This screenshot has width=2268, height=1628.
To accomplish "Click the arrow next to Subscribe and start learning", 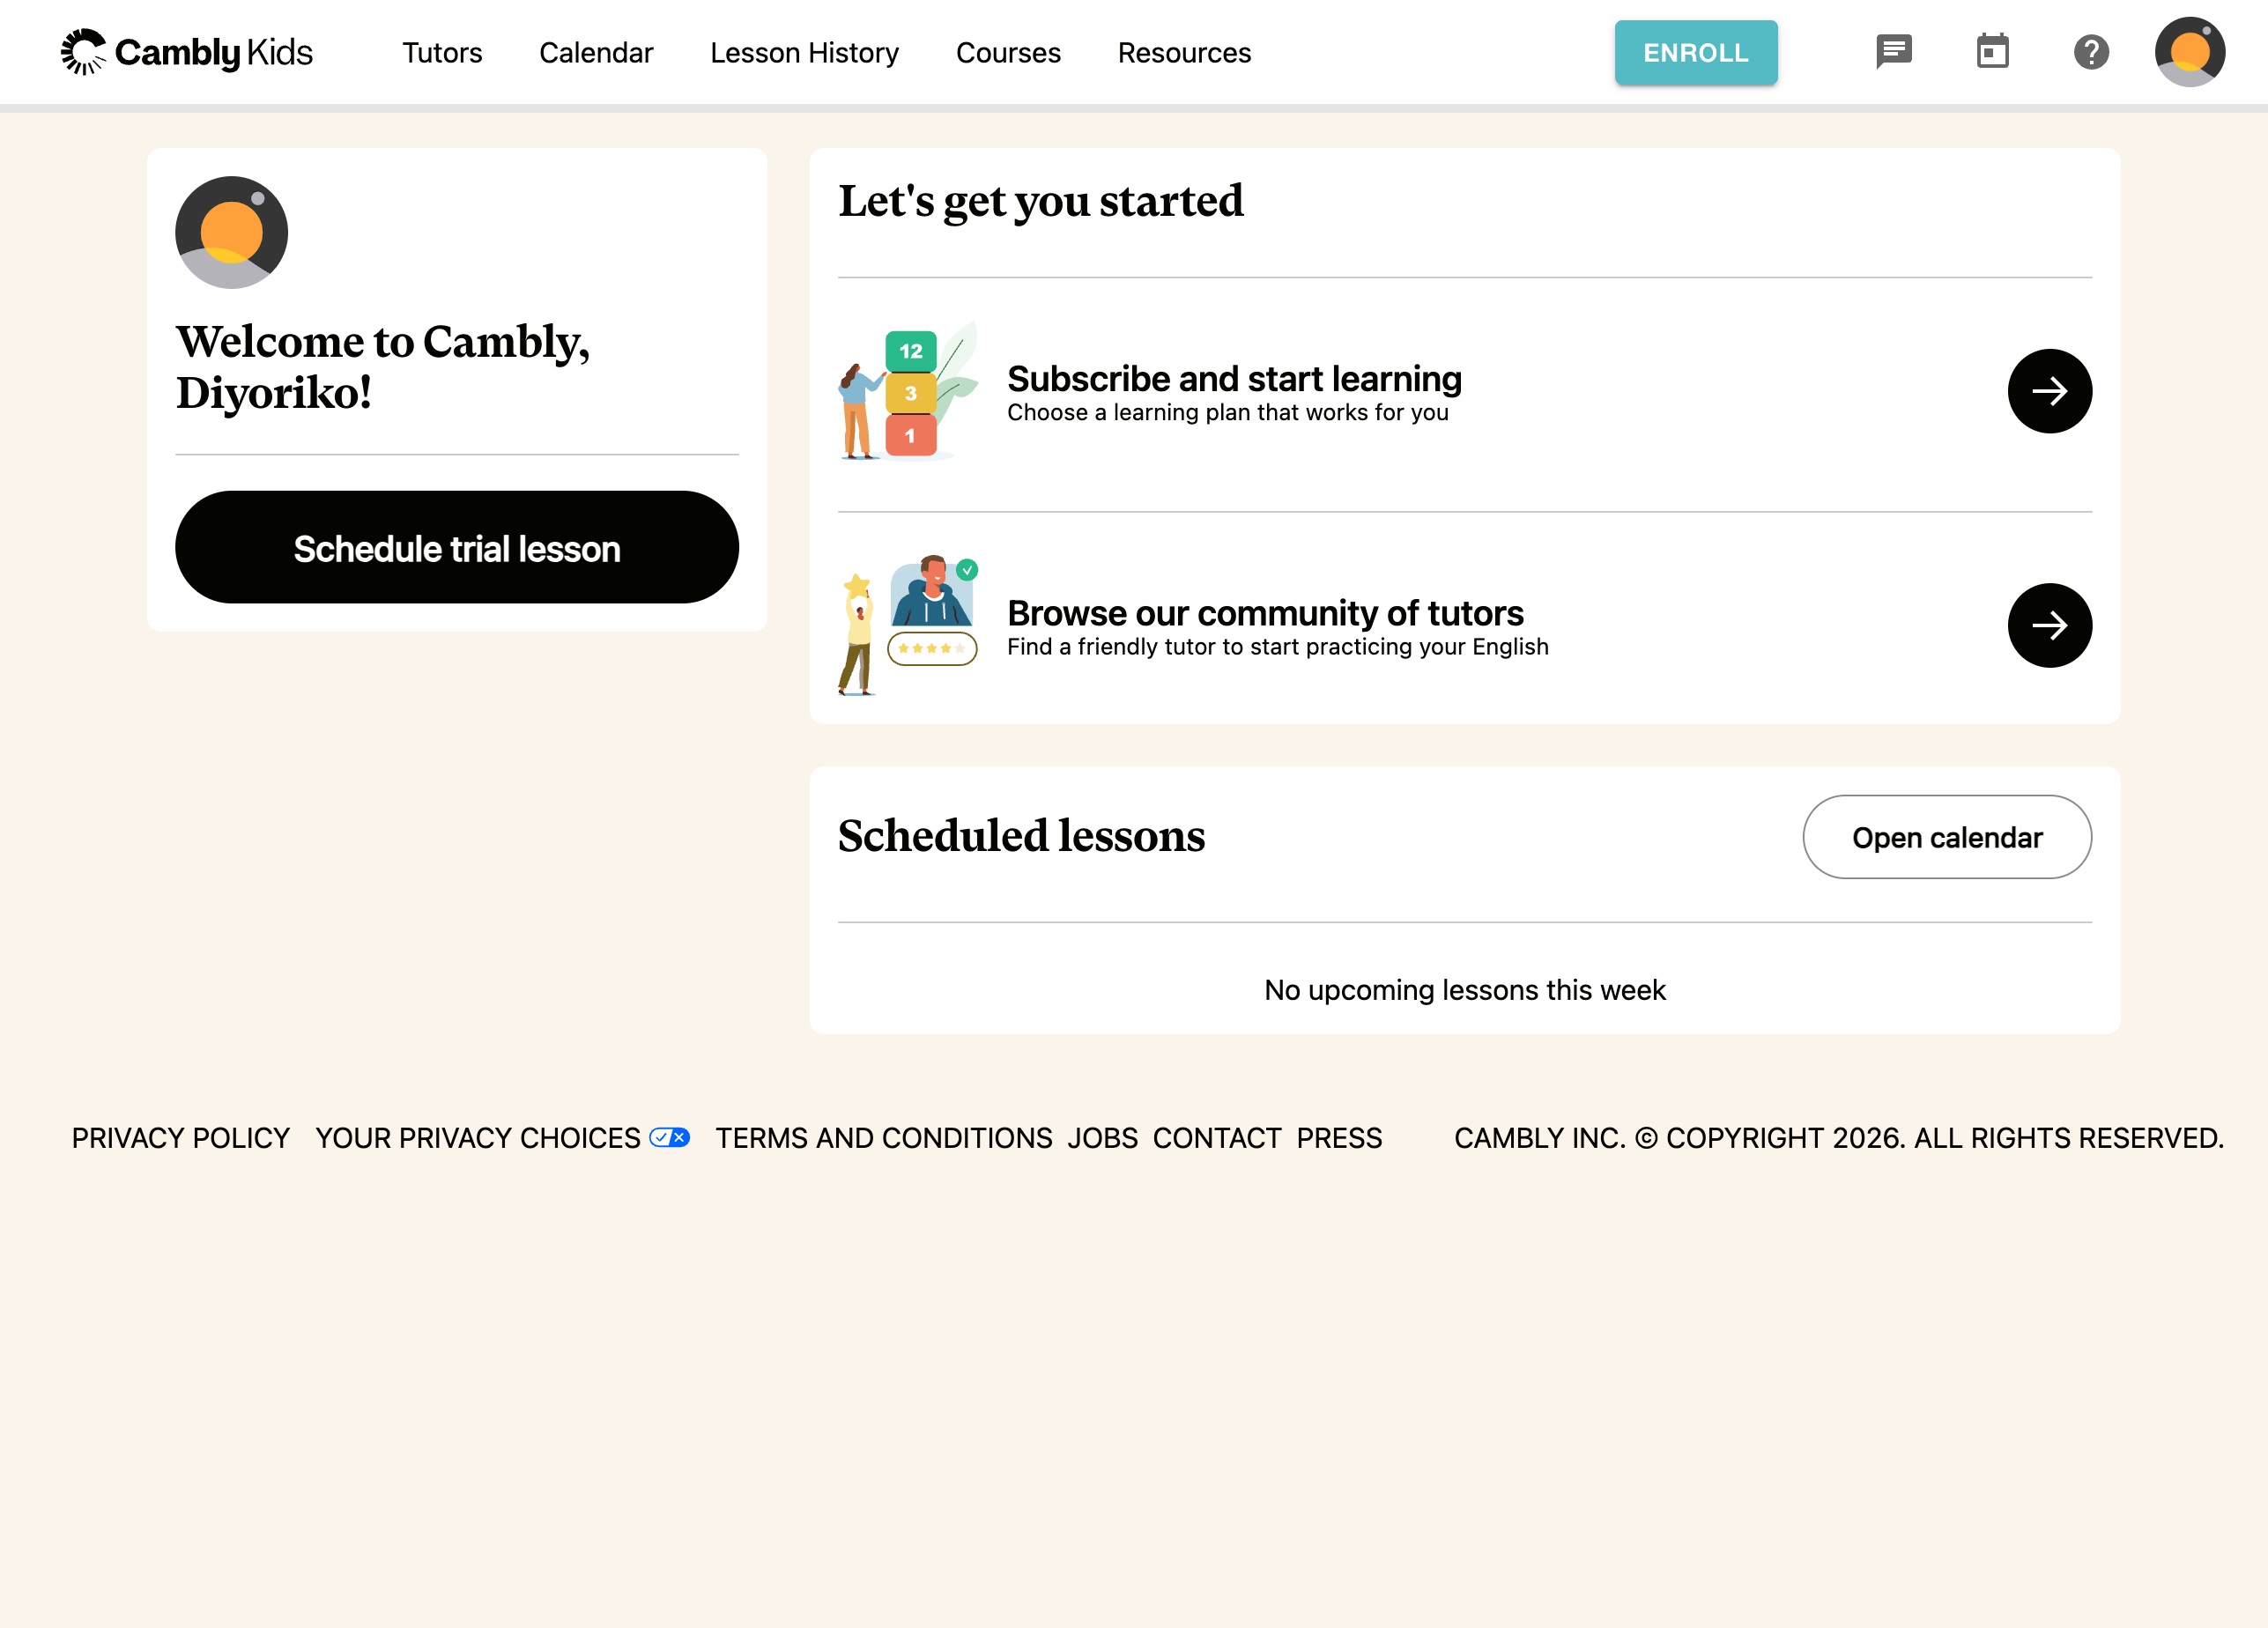I will (2049, 391).
